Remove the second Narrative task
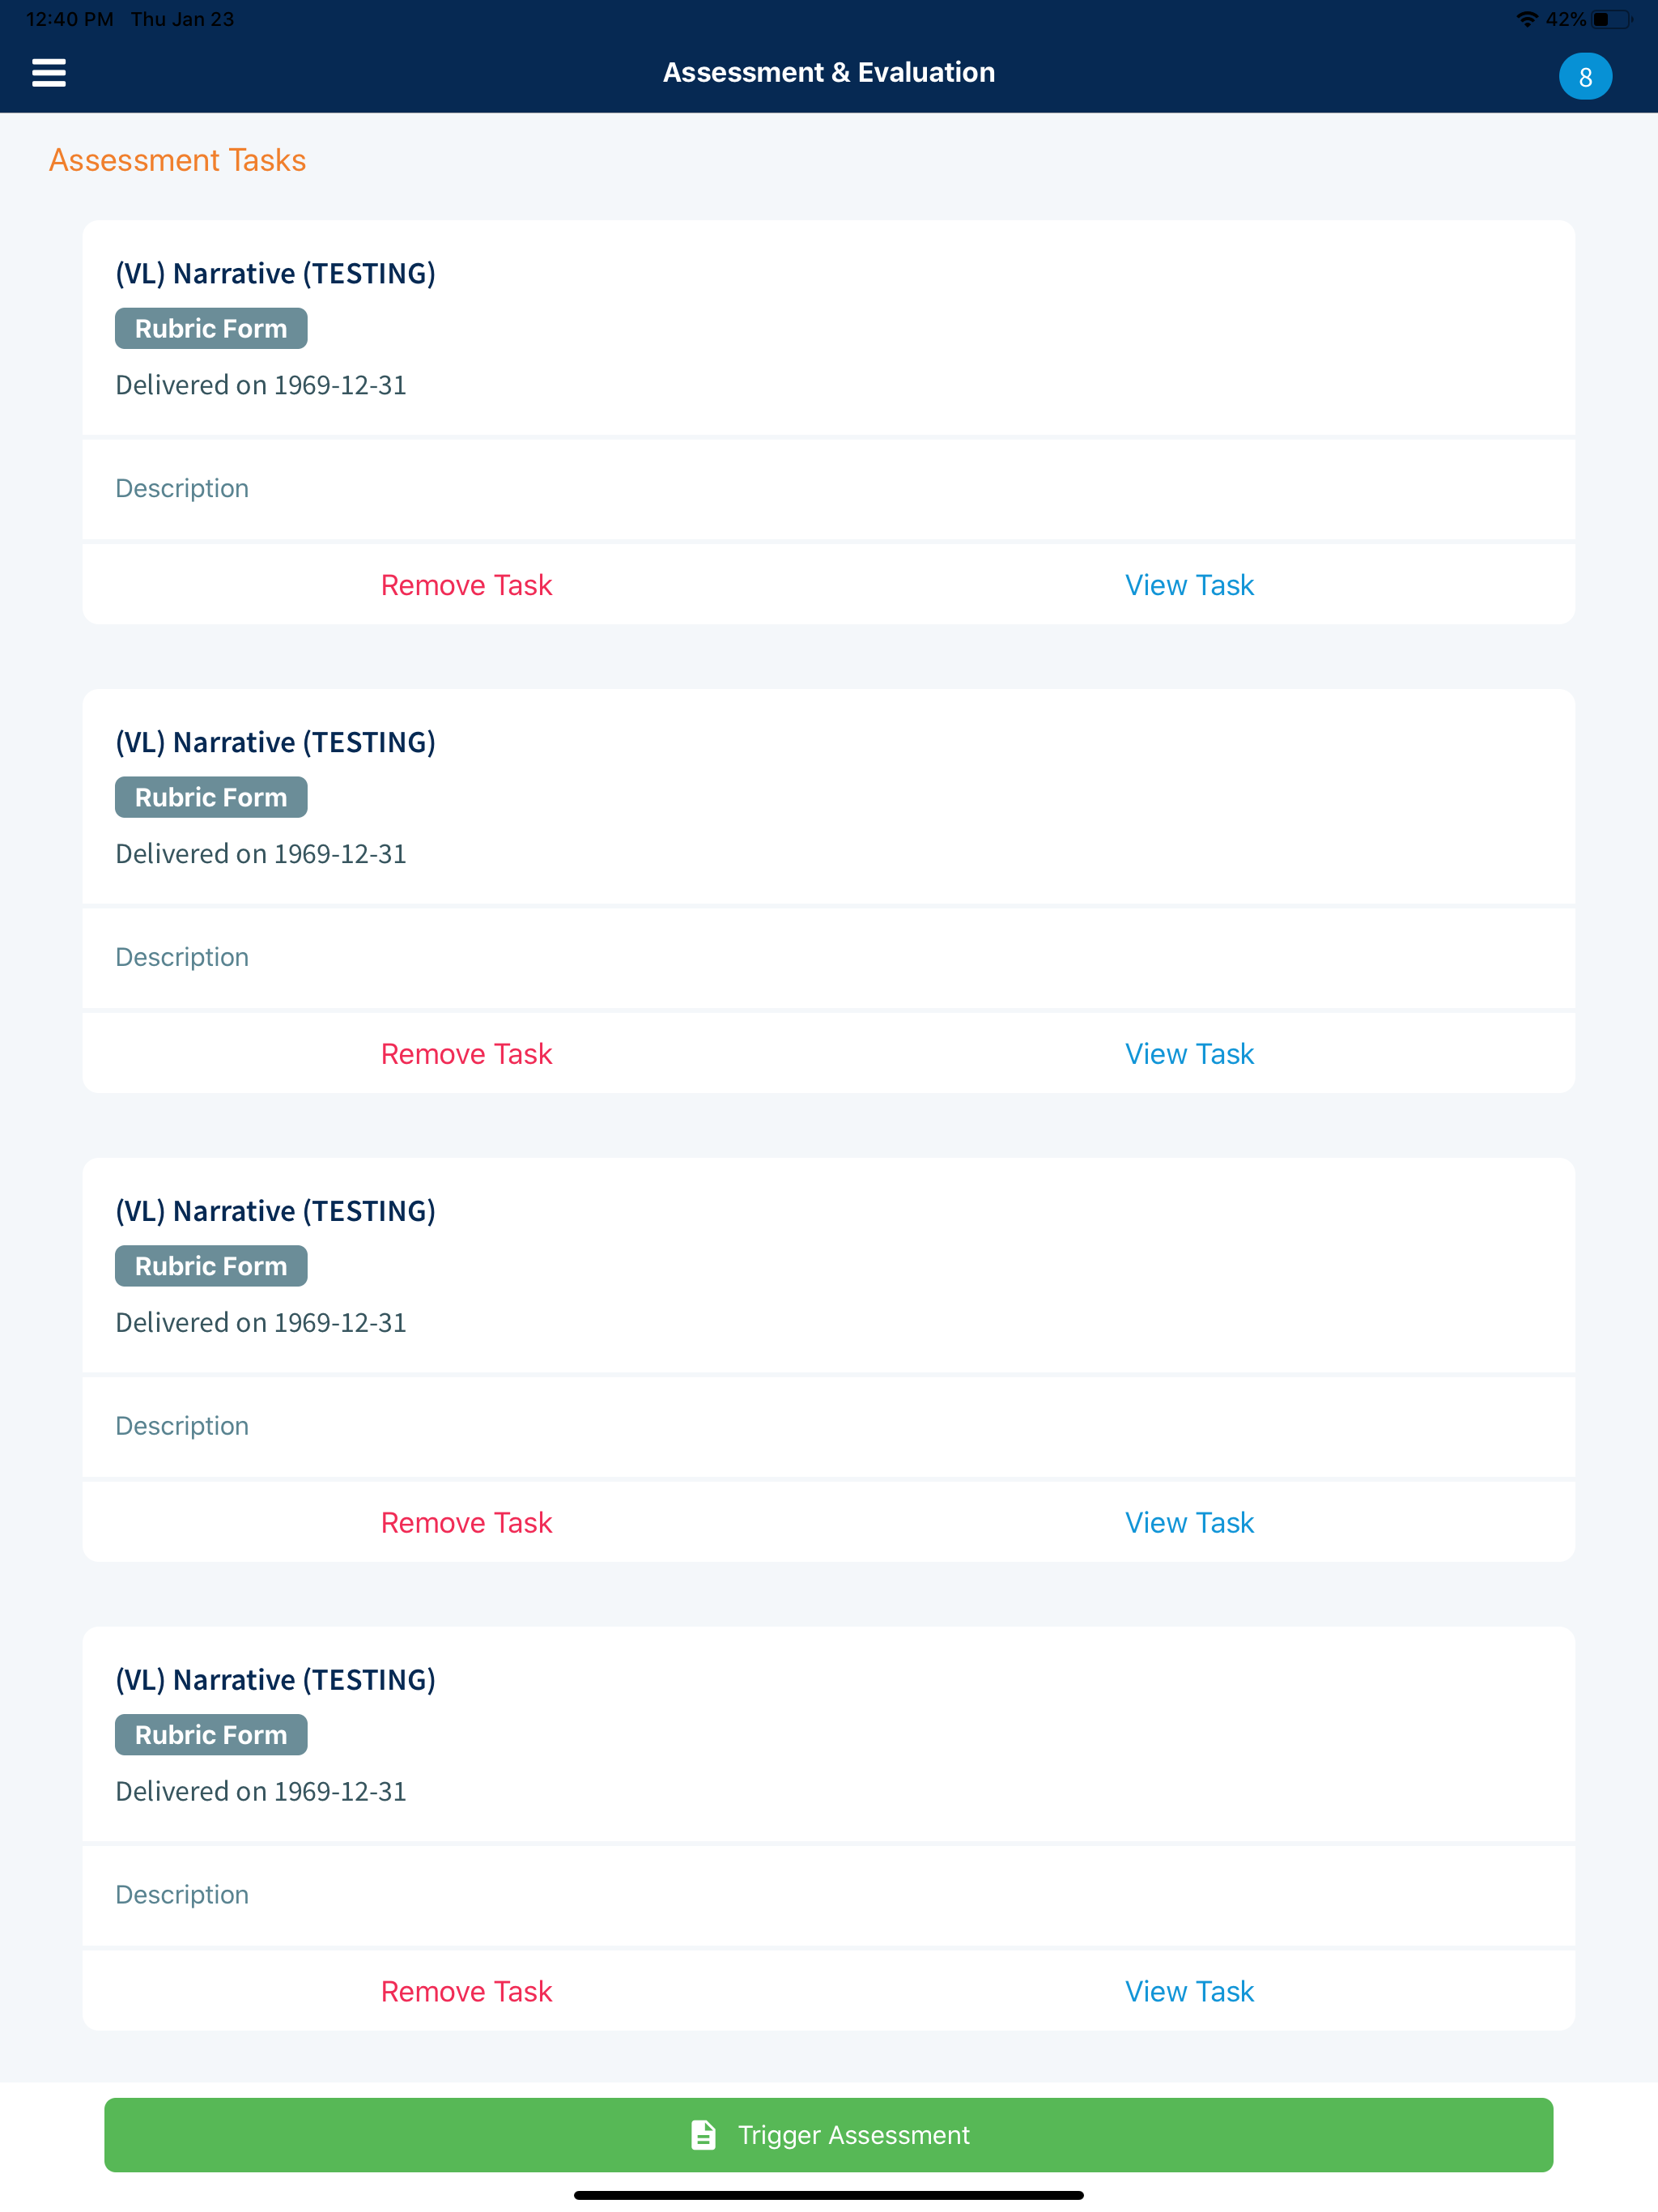The width and height of the screenshot is (1658, 2212). tap(466, 1054)
